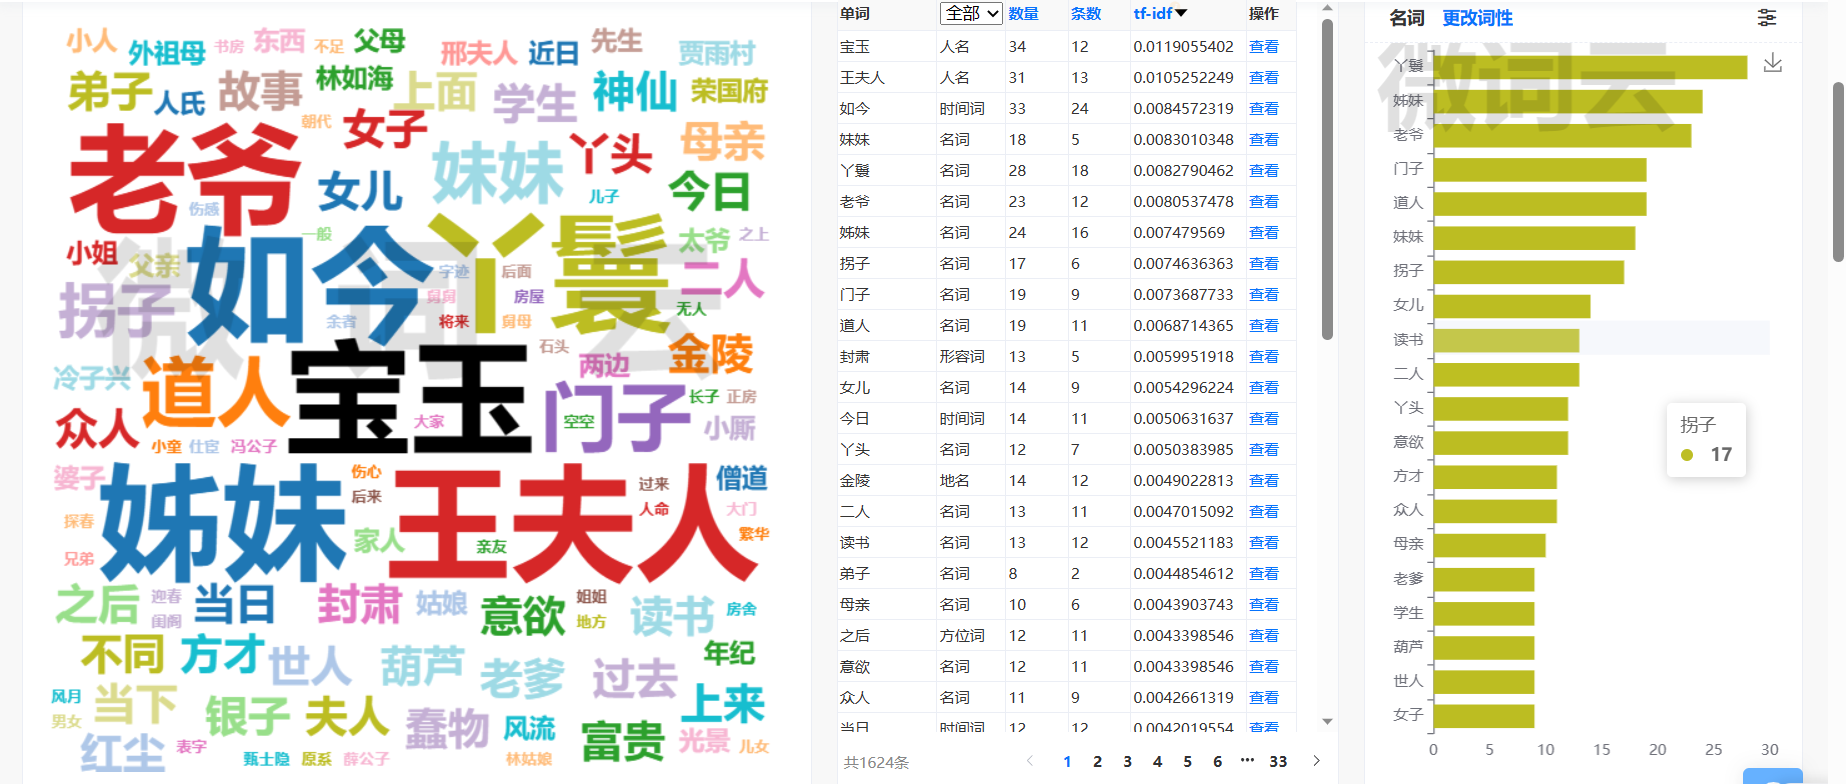
Task: Click 查看 in the 宝玉 row
Action: pos(1264,46)
